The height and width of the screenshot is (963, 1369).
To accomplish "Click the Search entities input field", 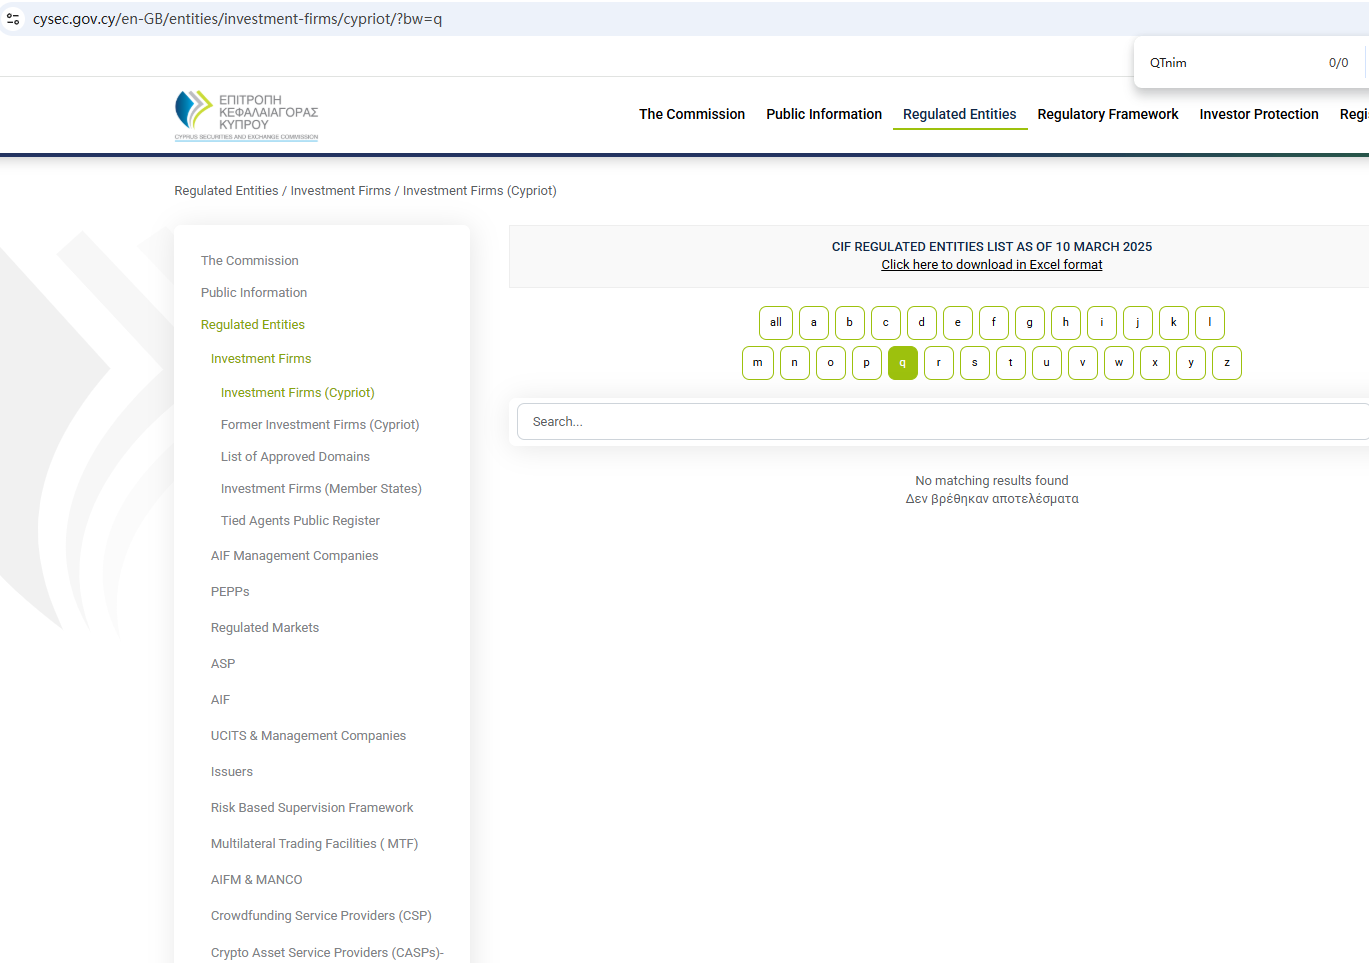I will tap(943, 422).
